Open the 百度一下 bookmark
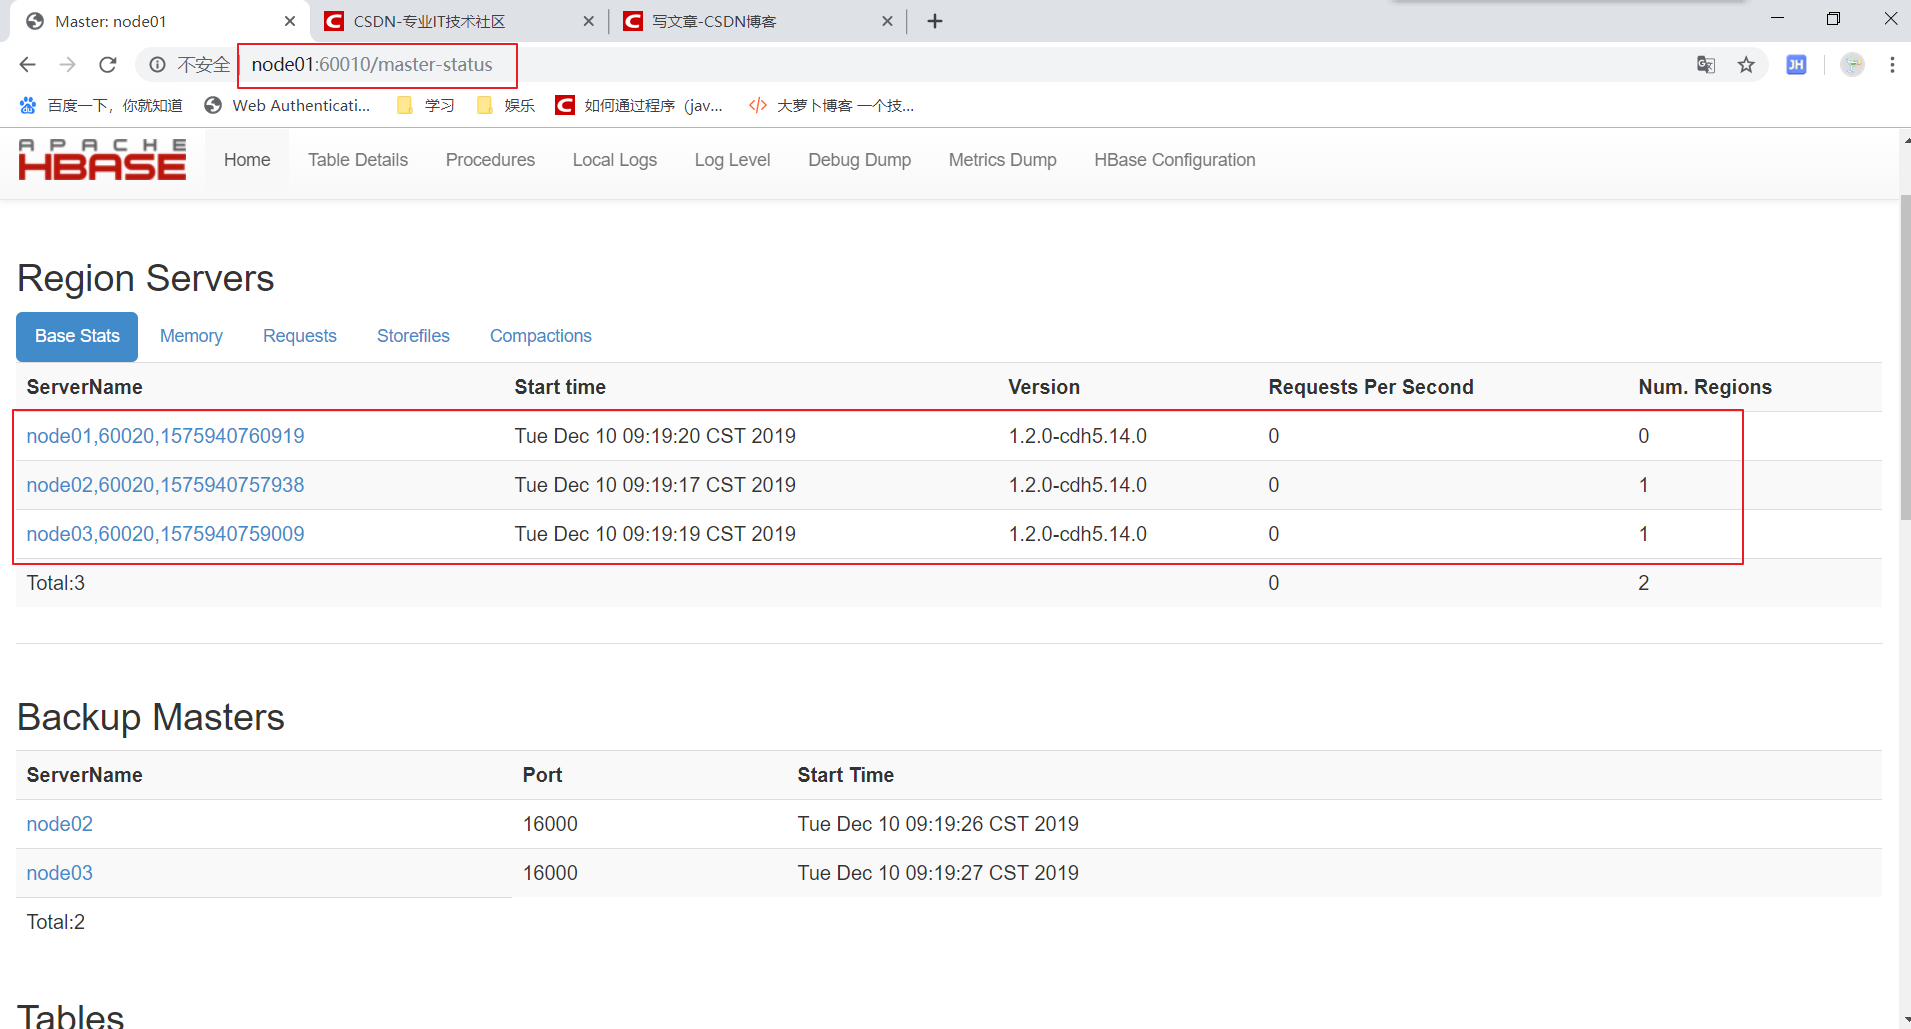Screen dimensions: 1911x1029 100,105
